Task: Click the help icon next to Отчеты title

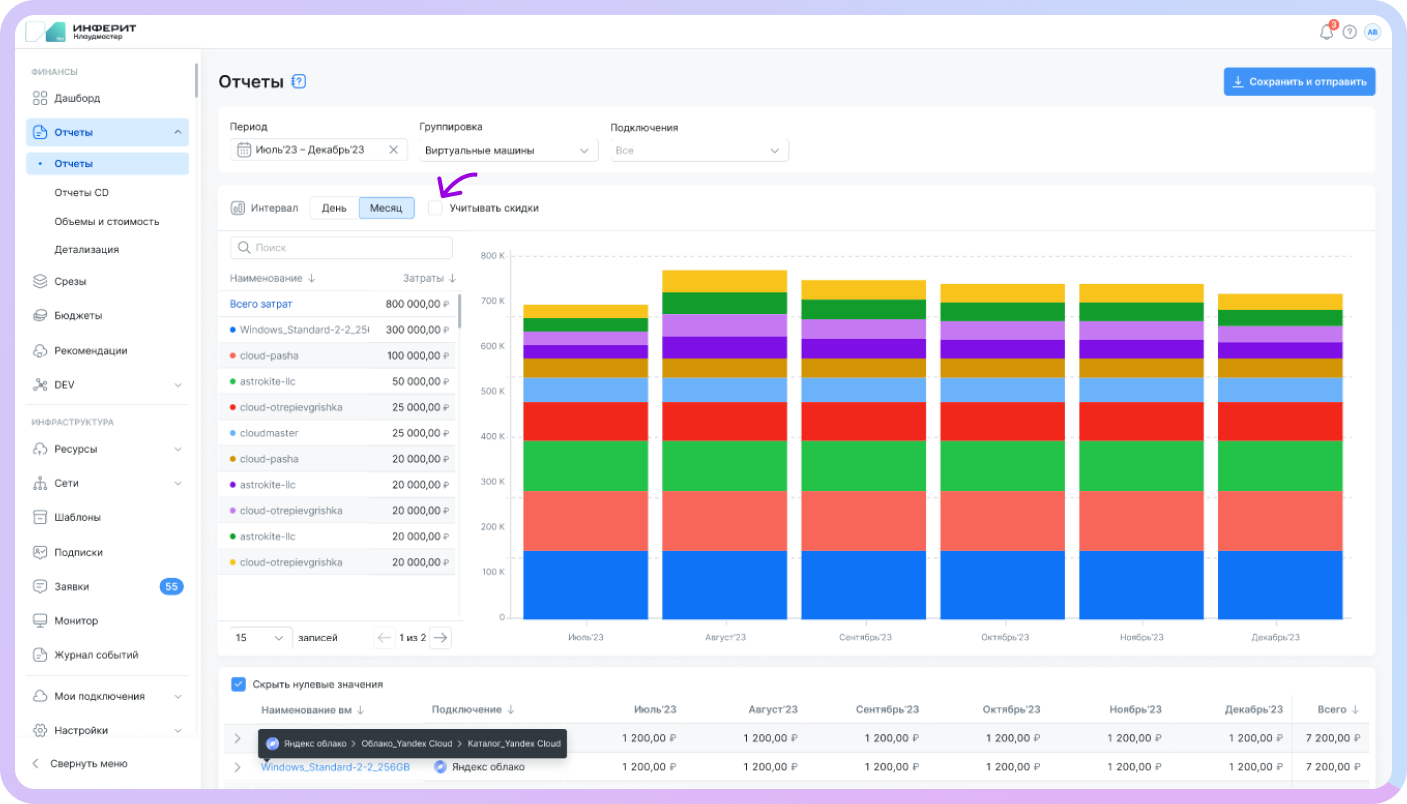Action: coord(298,82)
